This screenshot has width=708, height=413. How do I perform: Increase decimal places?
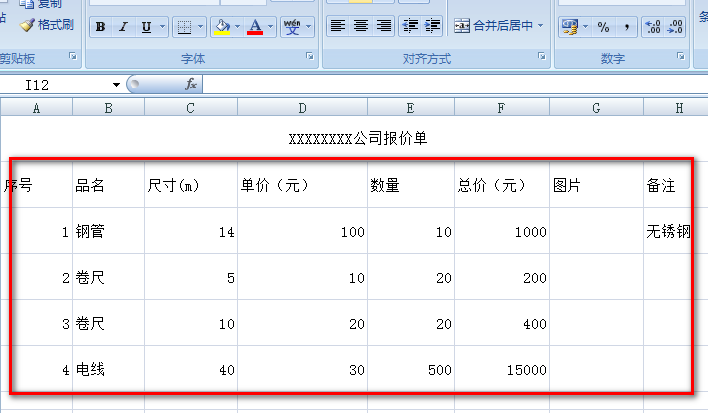point(653,27)
